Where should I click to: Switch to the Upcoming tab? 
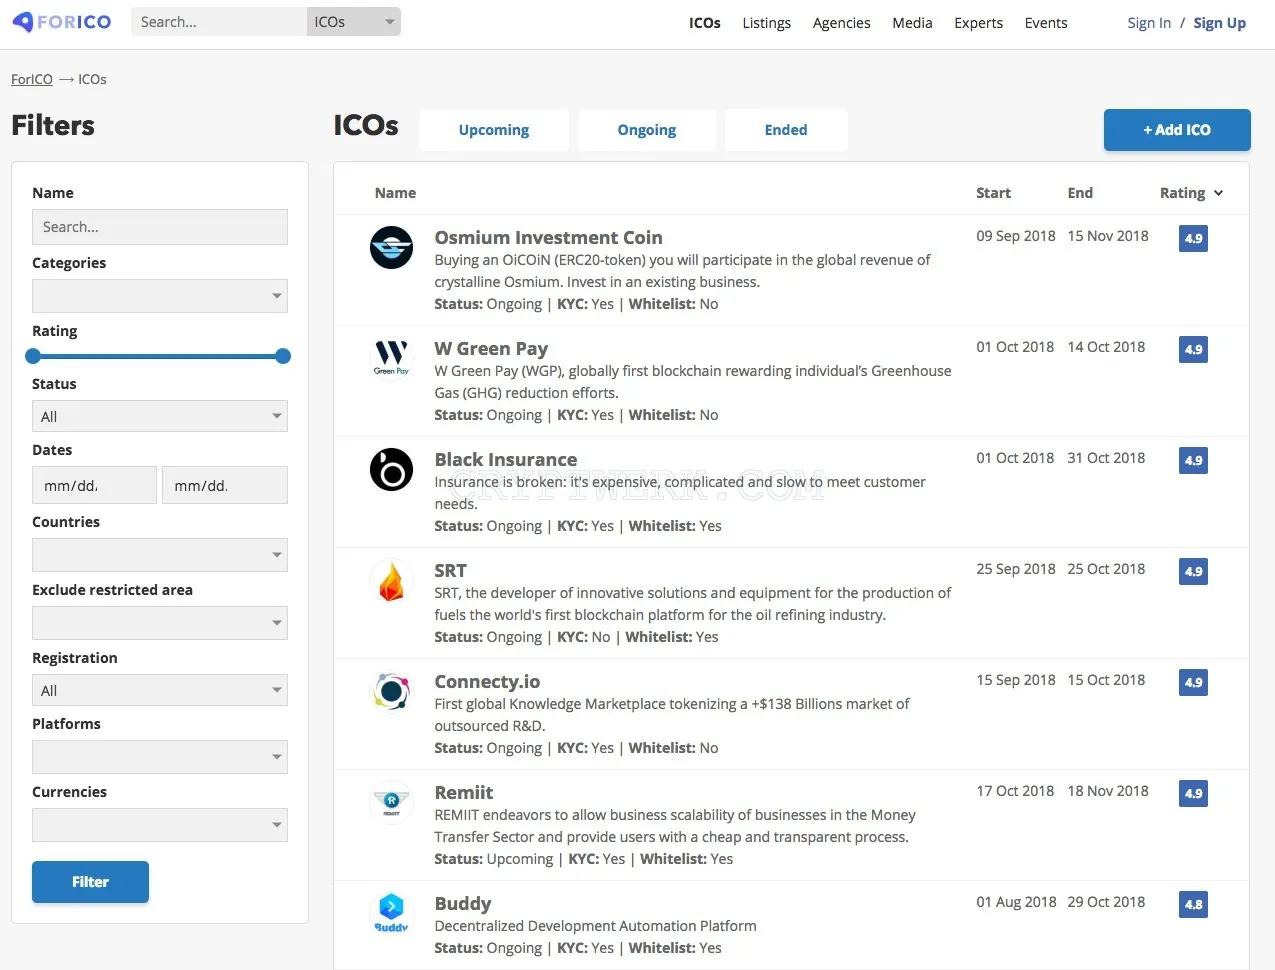coord(494,130)
